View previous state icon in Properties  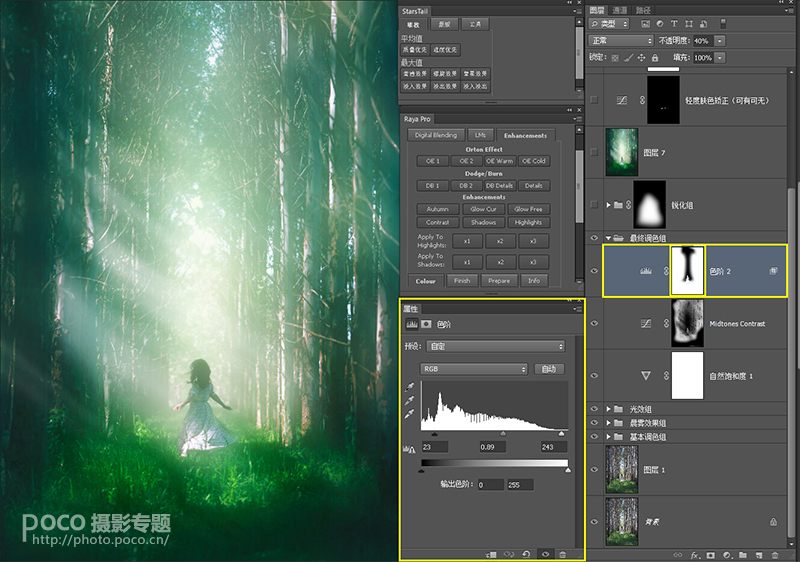509,554
